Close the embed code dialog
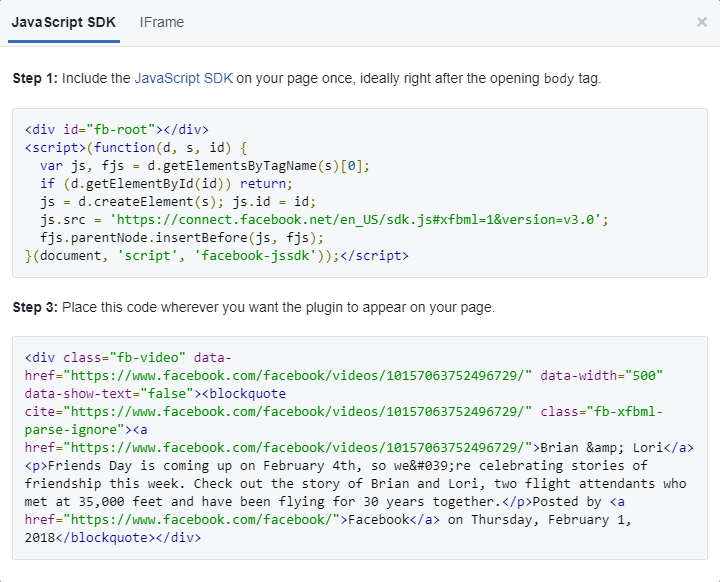720x582 pixels. (x=702, y=22)
